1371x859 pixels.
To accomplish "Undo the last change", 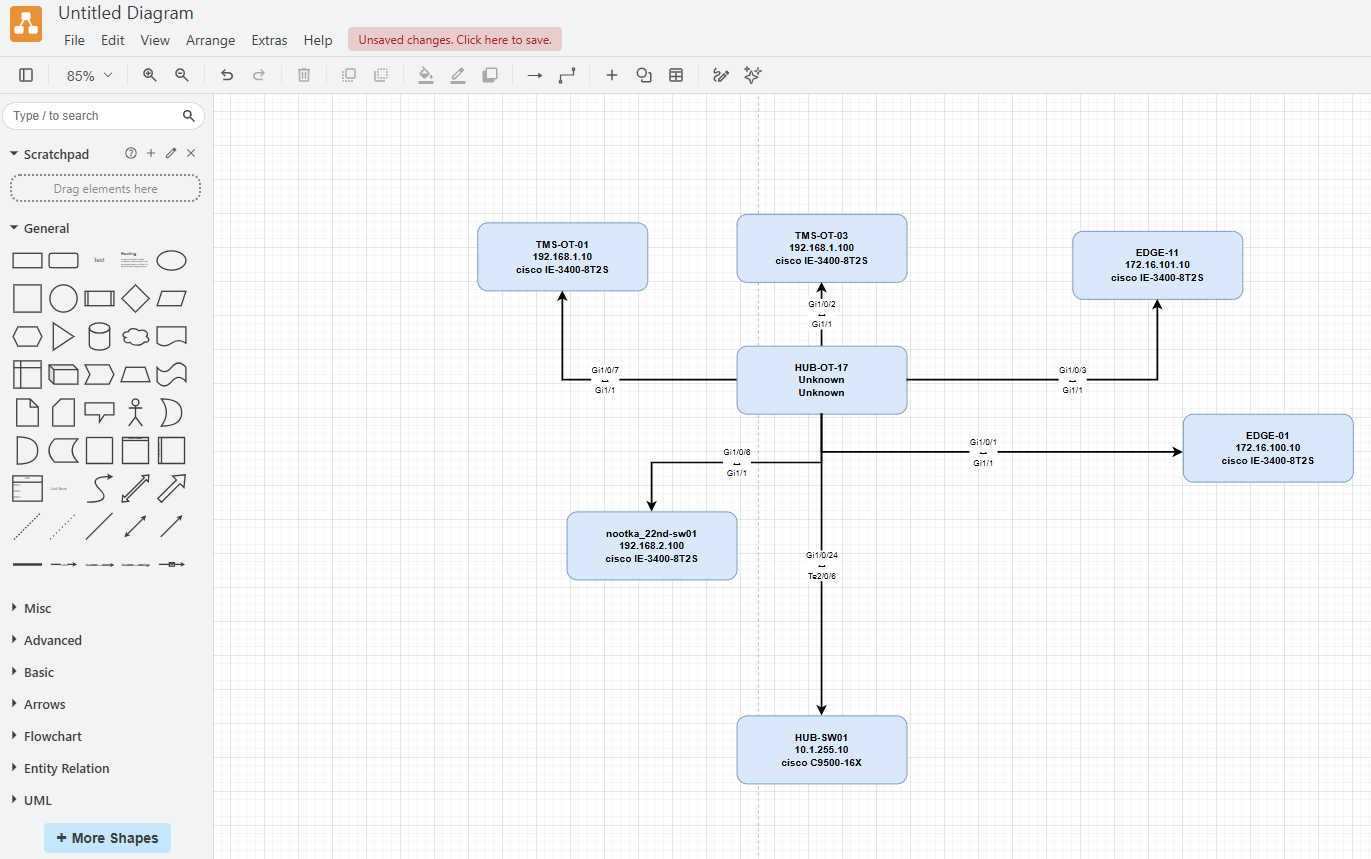I will [x=227, y=75].
